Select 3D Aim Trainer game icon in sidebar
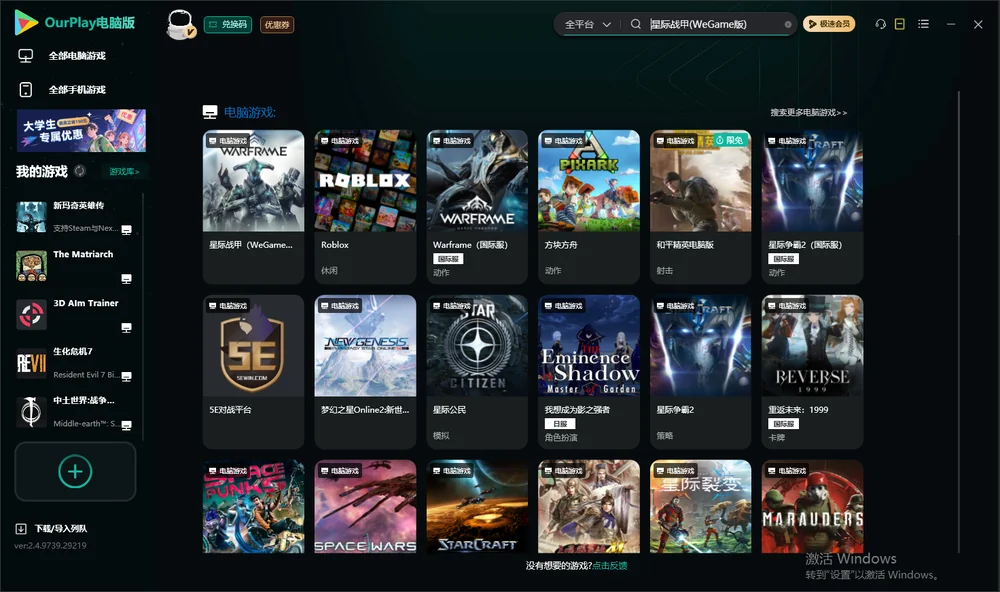The height and width of the screenshot is (592, 1000). pyautogui.click(x=31, y=314)
